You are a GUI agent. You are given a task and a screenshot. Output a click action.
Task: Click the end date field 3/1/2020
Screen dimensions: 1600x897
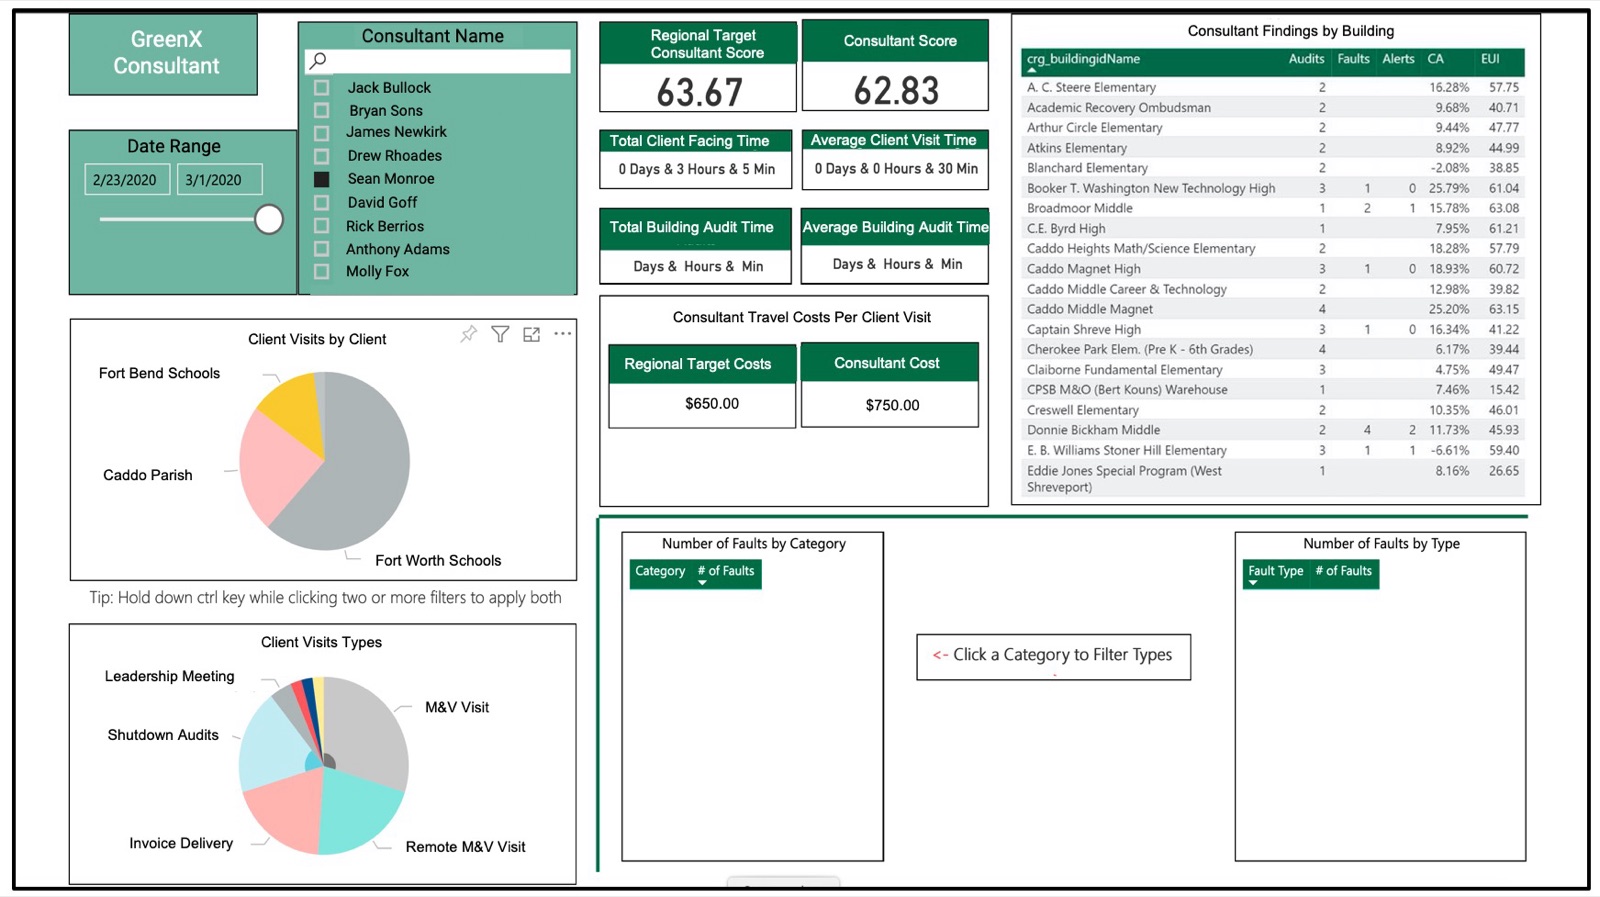[x=219, y=180]
